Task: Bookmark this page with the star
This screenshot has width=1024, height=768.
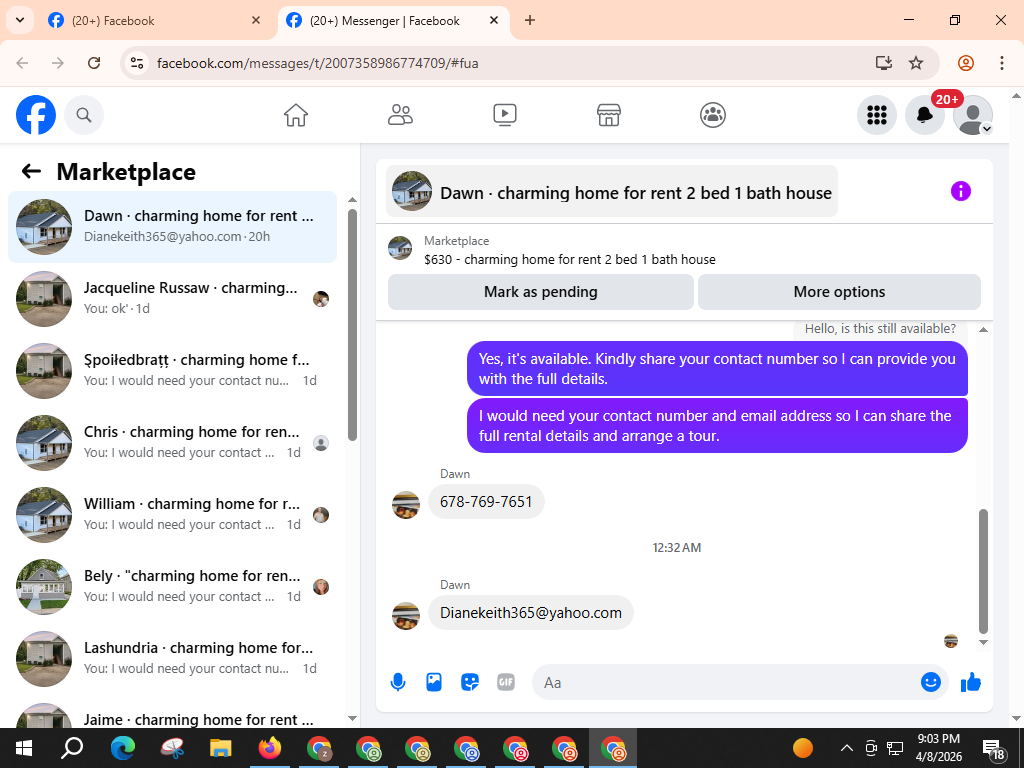Action: (x=916, y=63)
